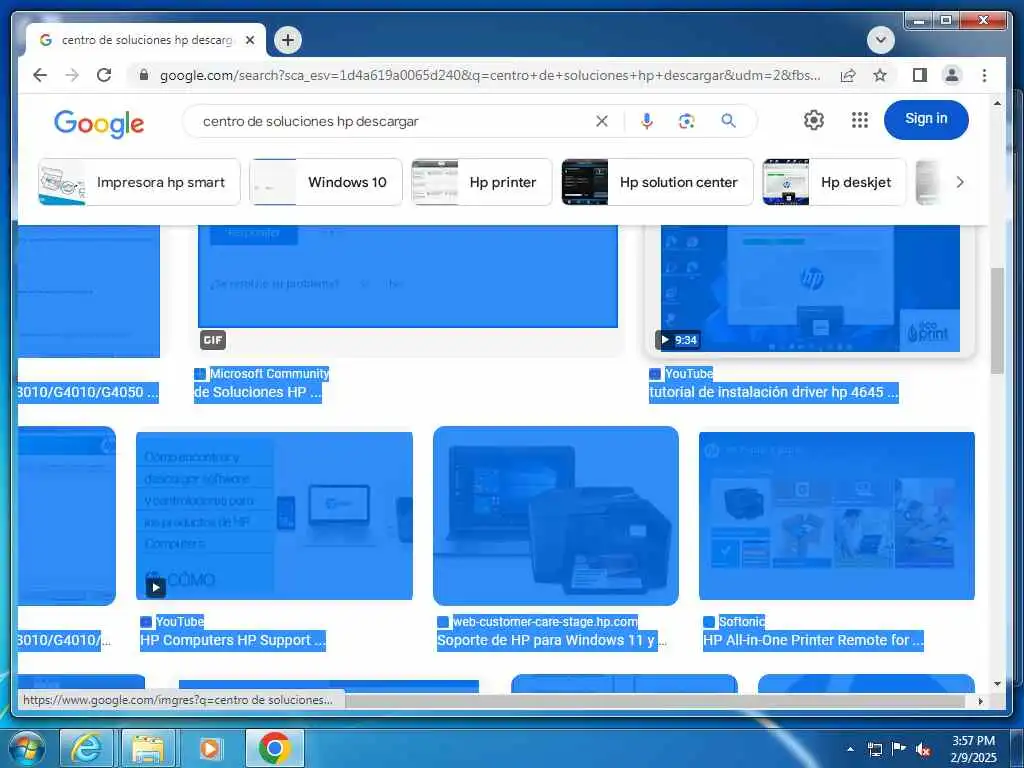Click the muted volume tray icon
1024x768 pixels.
coord(923,750)
